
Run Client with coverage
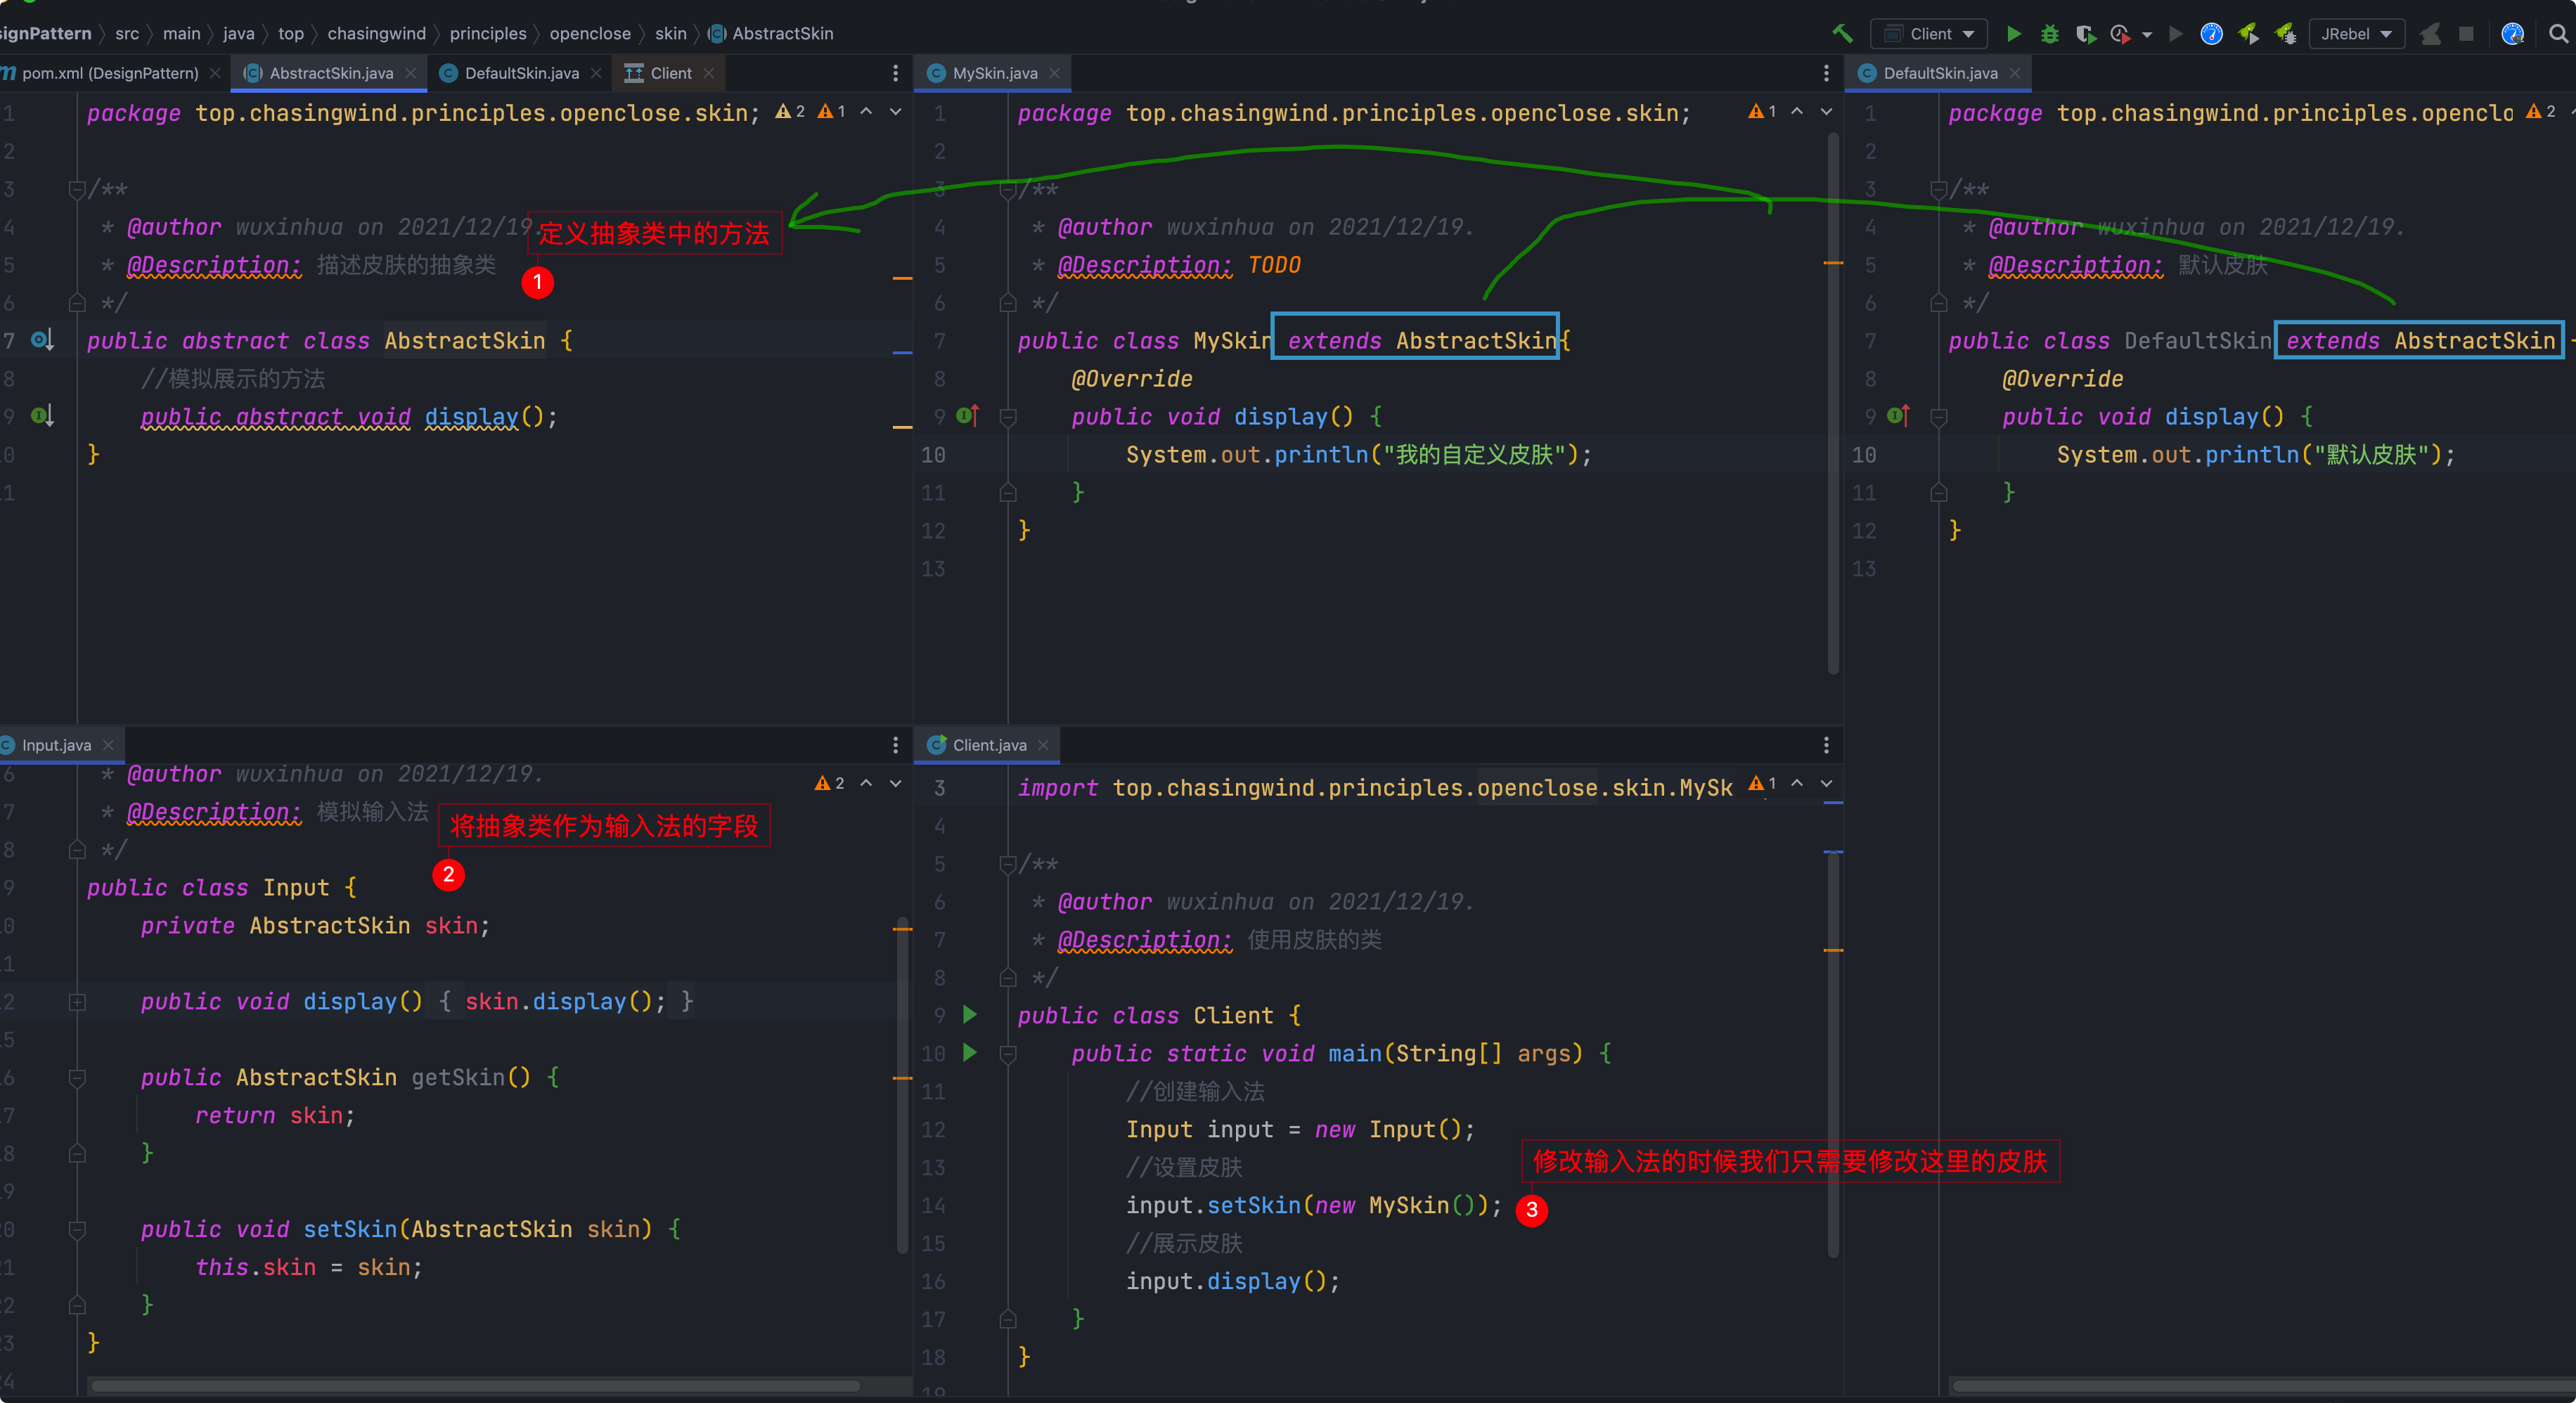[x=2085, y=34]
